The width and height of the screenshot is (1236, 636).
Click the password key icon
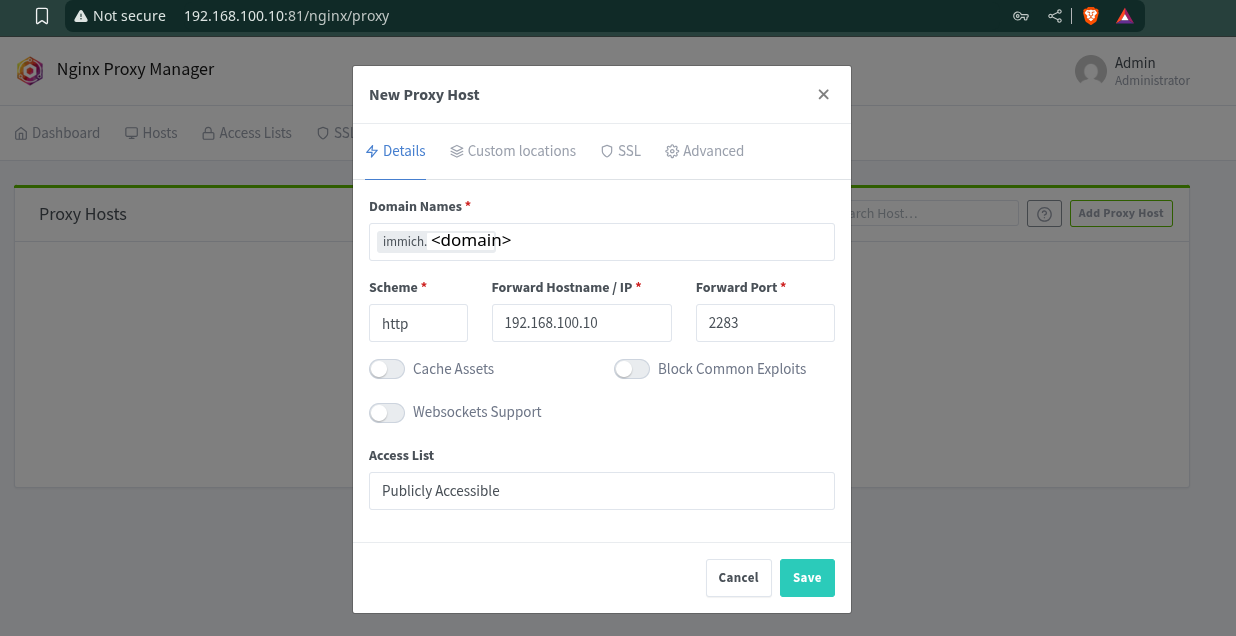pos(1021,16)
